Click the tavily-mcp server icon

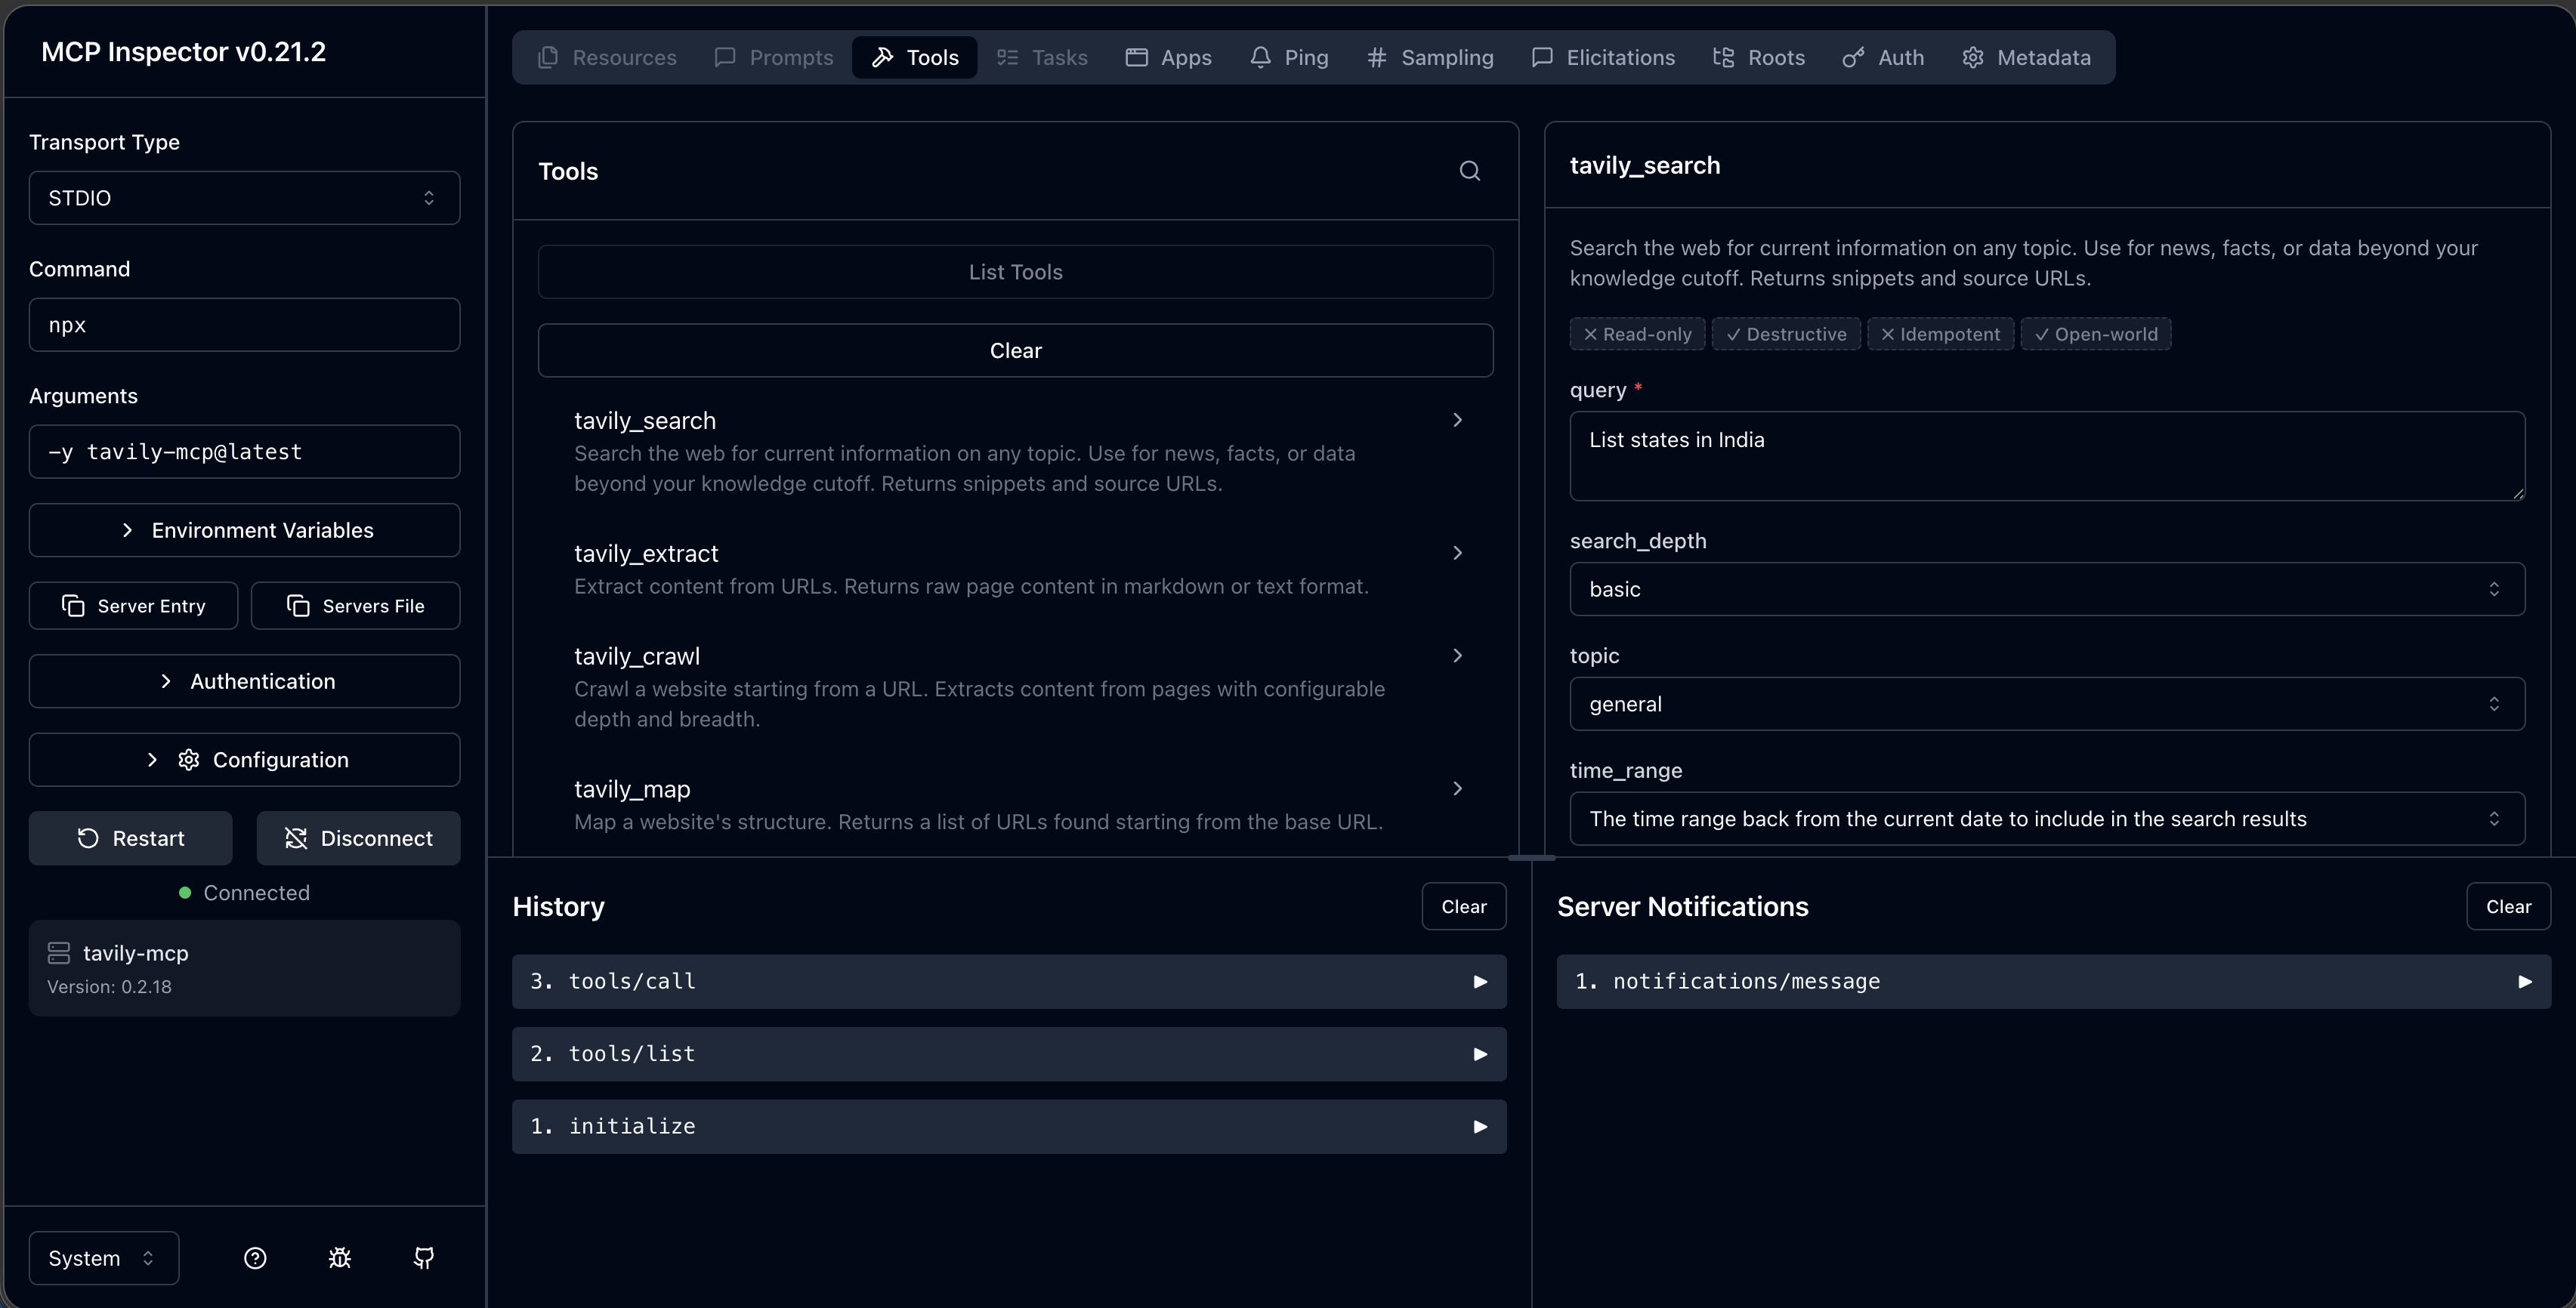pos(59,953)
